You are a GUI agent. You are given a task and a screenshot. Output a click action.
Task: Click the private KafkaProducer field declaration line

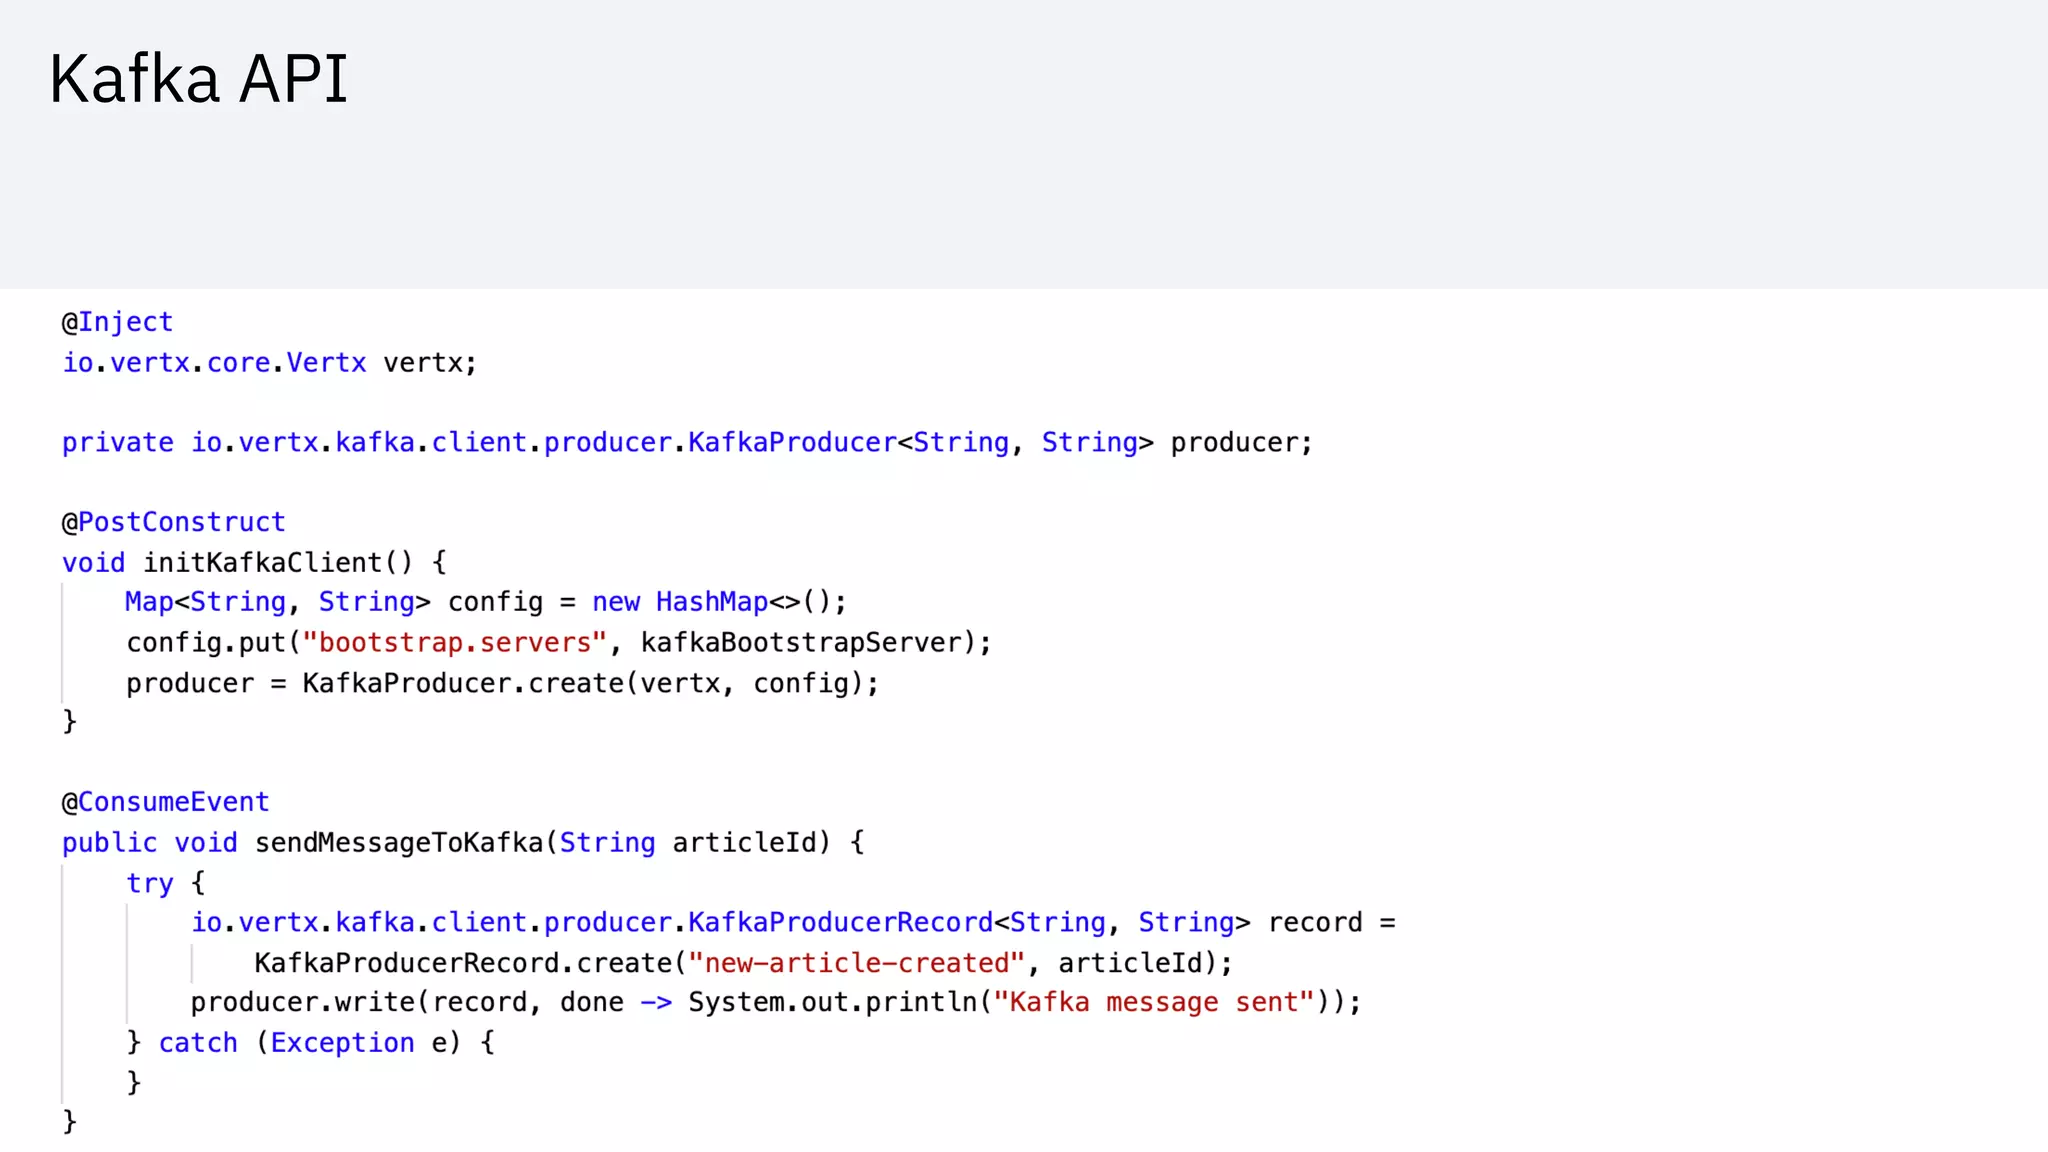(x=687, y=442)
